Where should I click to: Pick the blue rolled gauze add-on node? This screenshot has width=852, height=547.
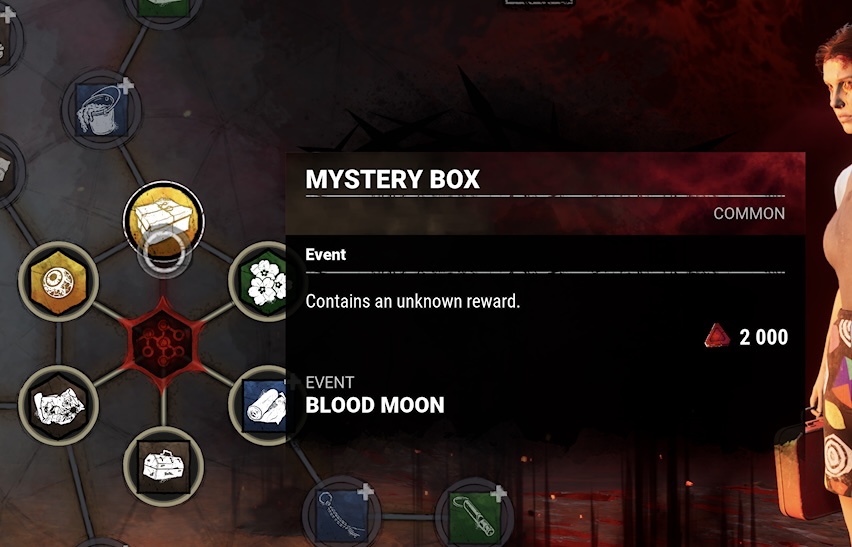[264, 405]
